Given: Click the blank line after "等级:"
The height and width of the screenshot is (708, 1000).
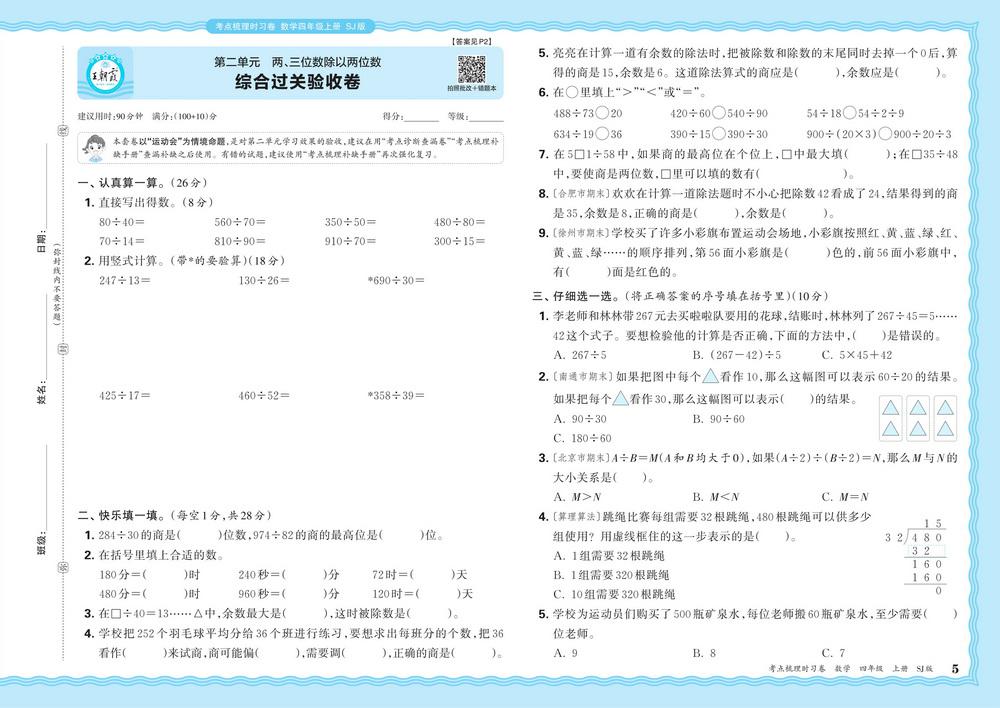Looking at the screenshot, I should pos(487,117).
